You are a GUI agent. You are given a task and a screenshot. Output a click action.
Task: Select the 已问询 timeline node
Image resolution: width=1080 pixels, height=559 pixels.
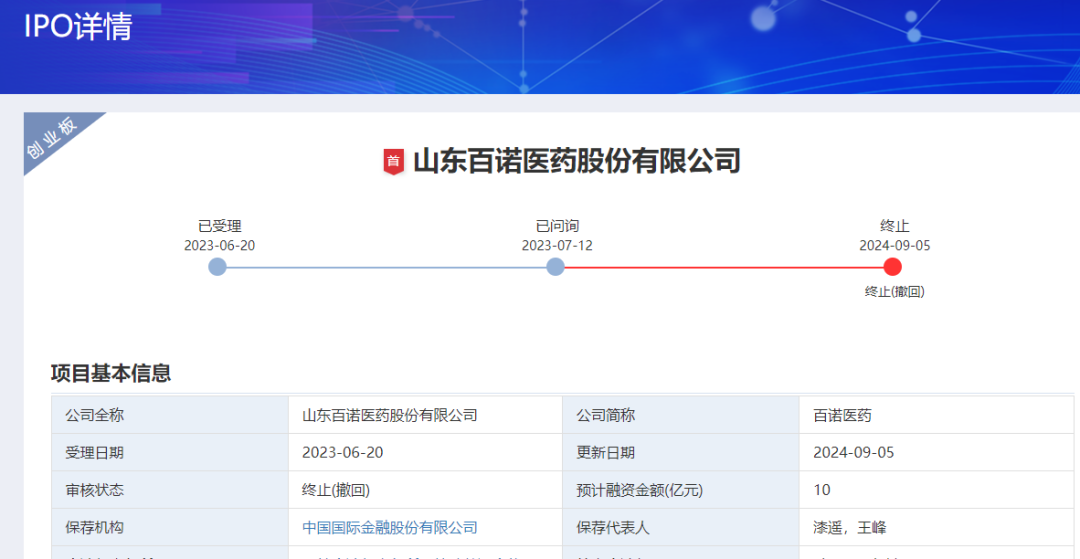tap(555, 267)
